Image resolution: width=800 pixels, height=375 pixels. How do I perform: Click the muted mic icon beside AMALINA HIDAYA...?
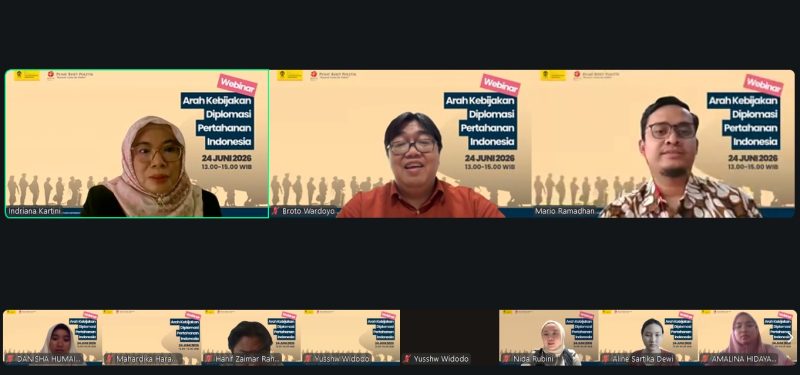pyautogui.click(x=705, y=359)
